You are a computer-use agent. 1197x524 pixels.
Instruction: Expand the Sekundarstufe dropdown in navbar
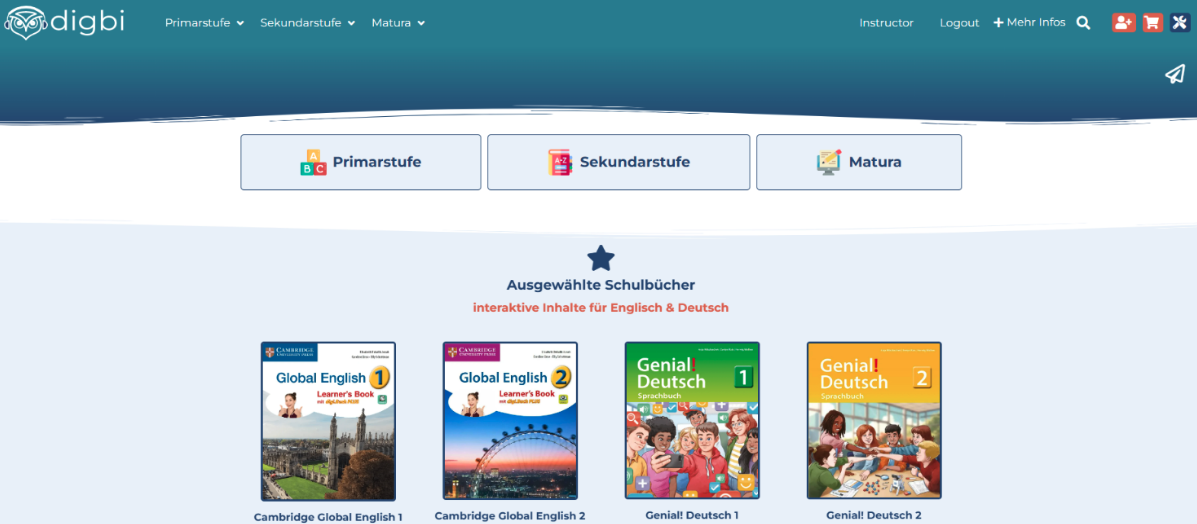click(307, 23)
